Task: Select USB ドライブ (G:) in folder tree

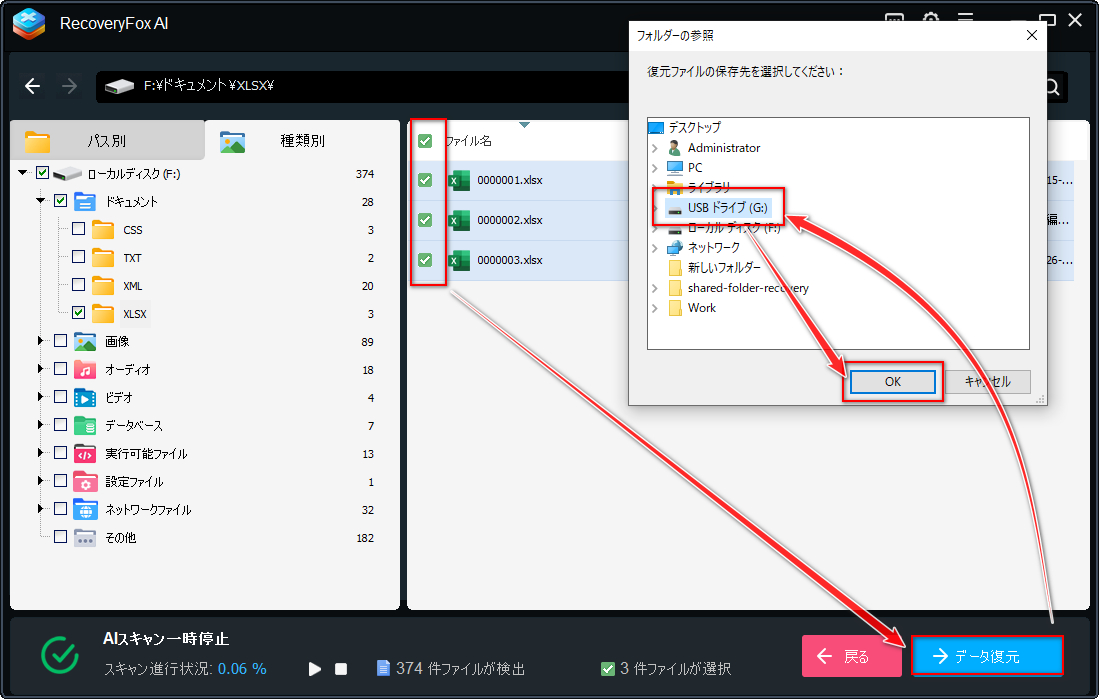Action: 726,208
